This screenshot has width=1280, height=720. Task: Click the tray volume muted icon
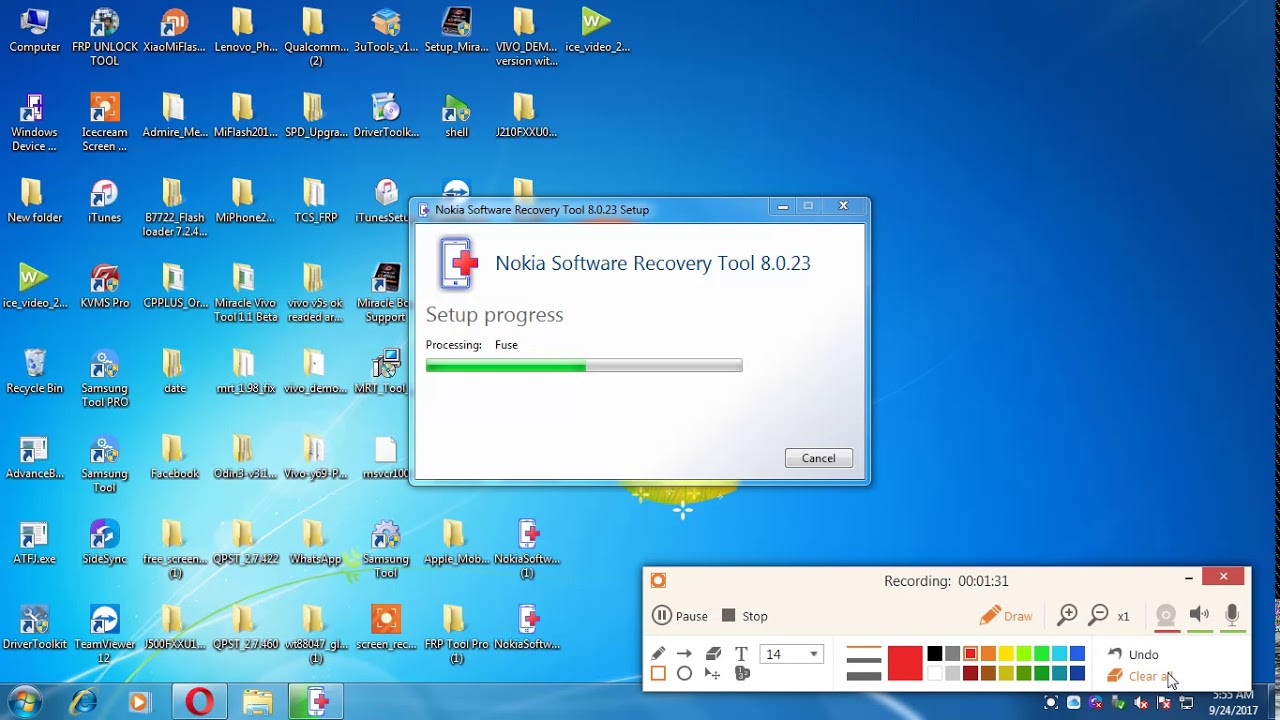1141,703
